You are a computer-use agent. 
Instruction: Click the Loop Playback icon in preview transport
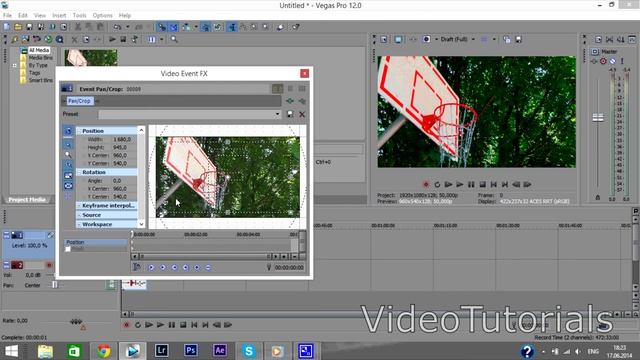437,184
